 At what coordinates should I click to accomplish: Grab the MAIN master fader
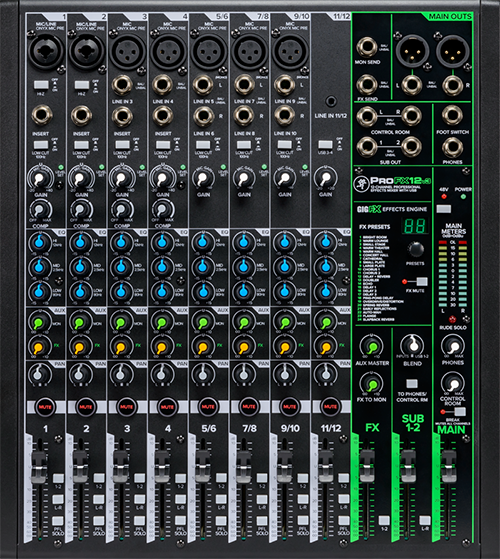(449, 466)
